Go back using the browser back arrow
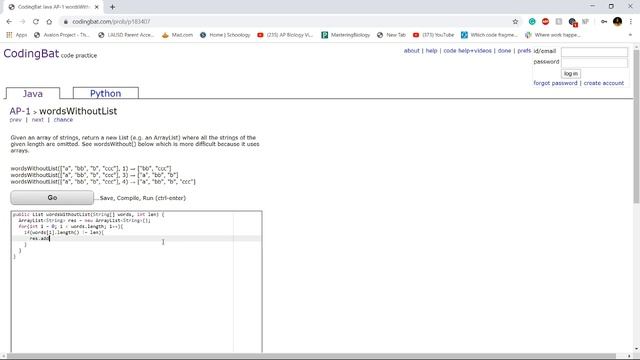This screenshot has height=360, width=640. tap(9, 22)
